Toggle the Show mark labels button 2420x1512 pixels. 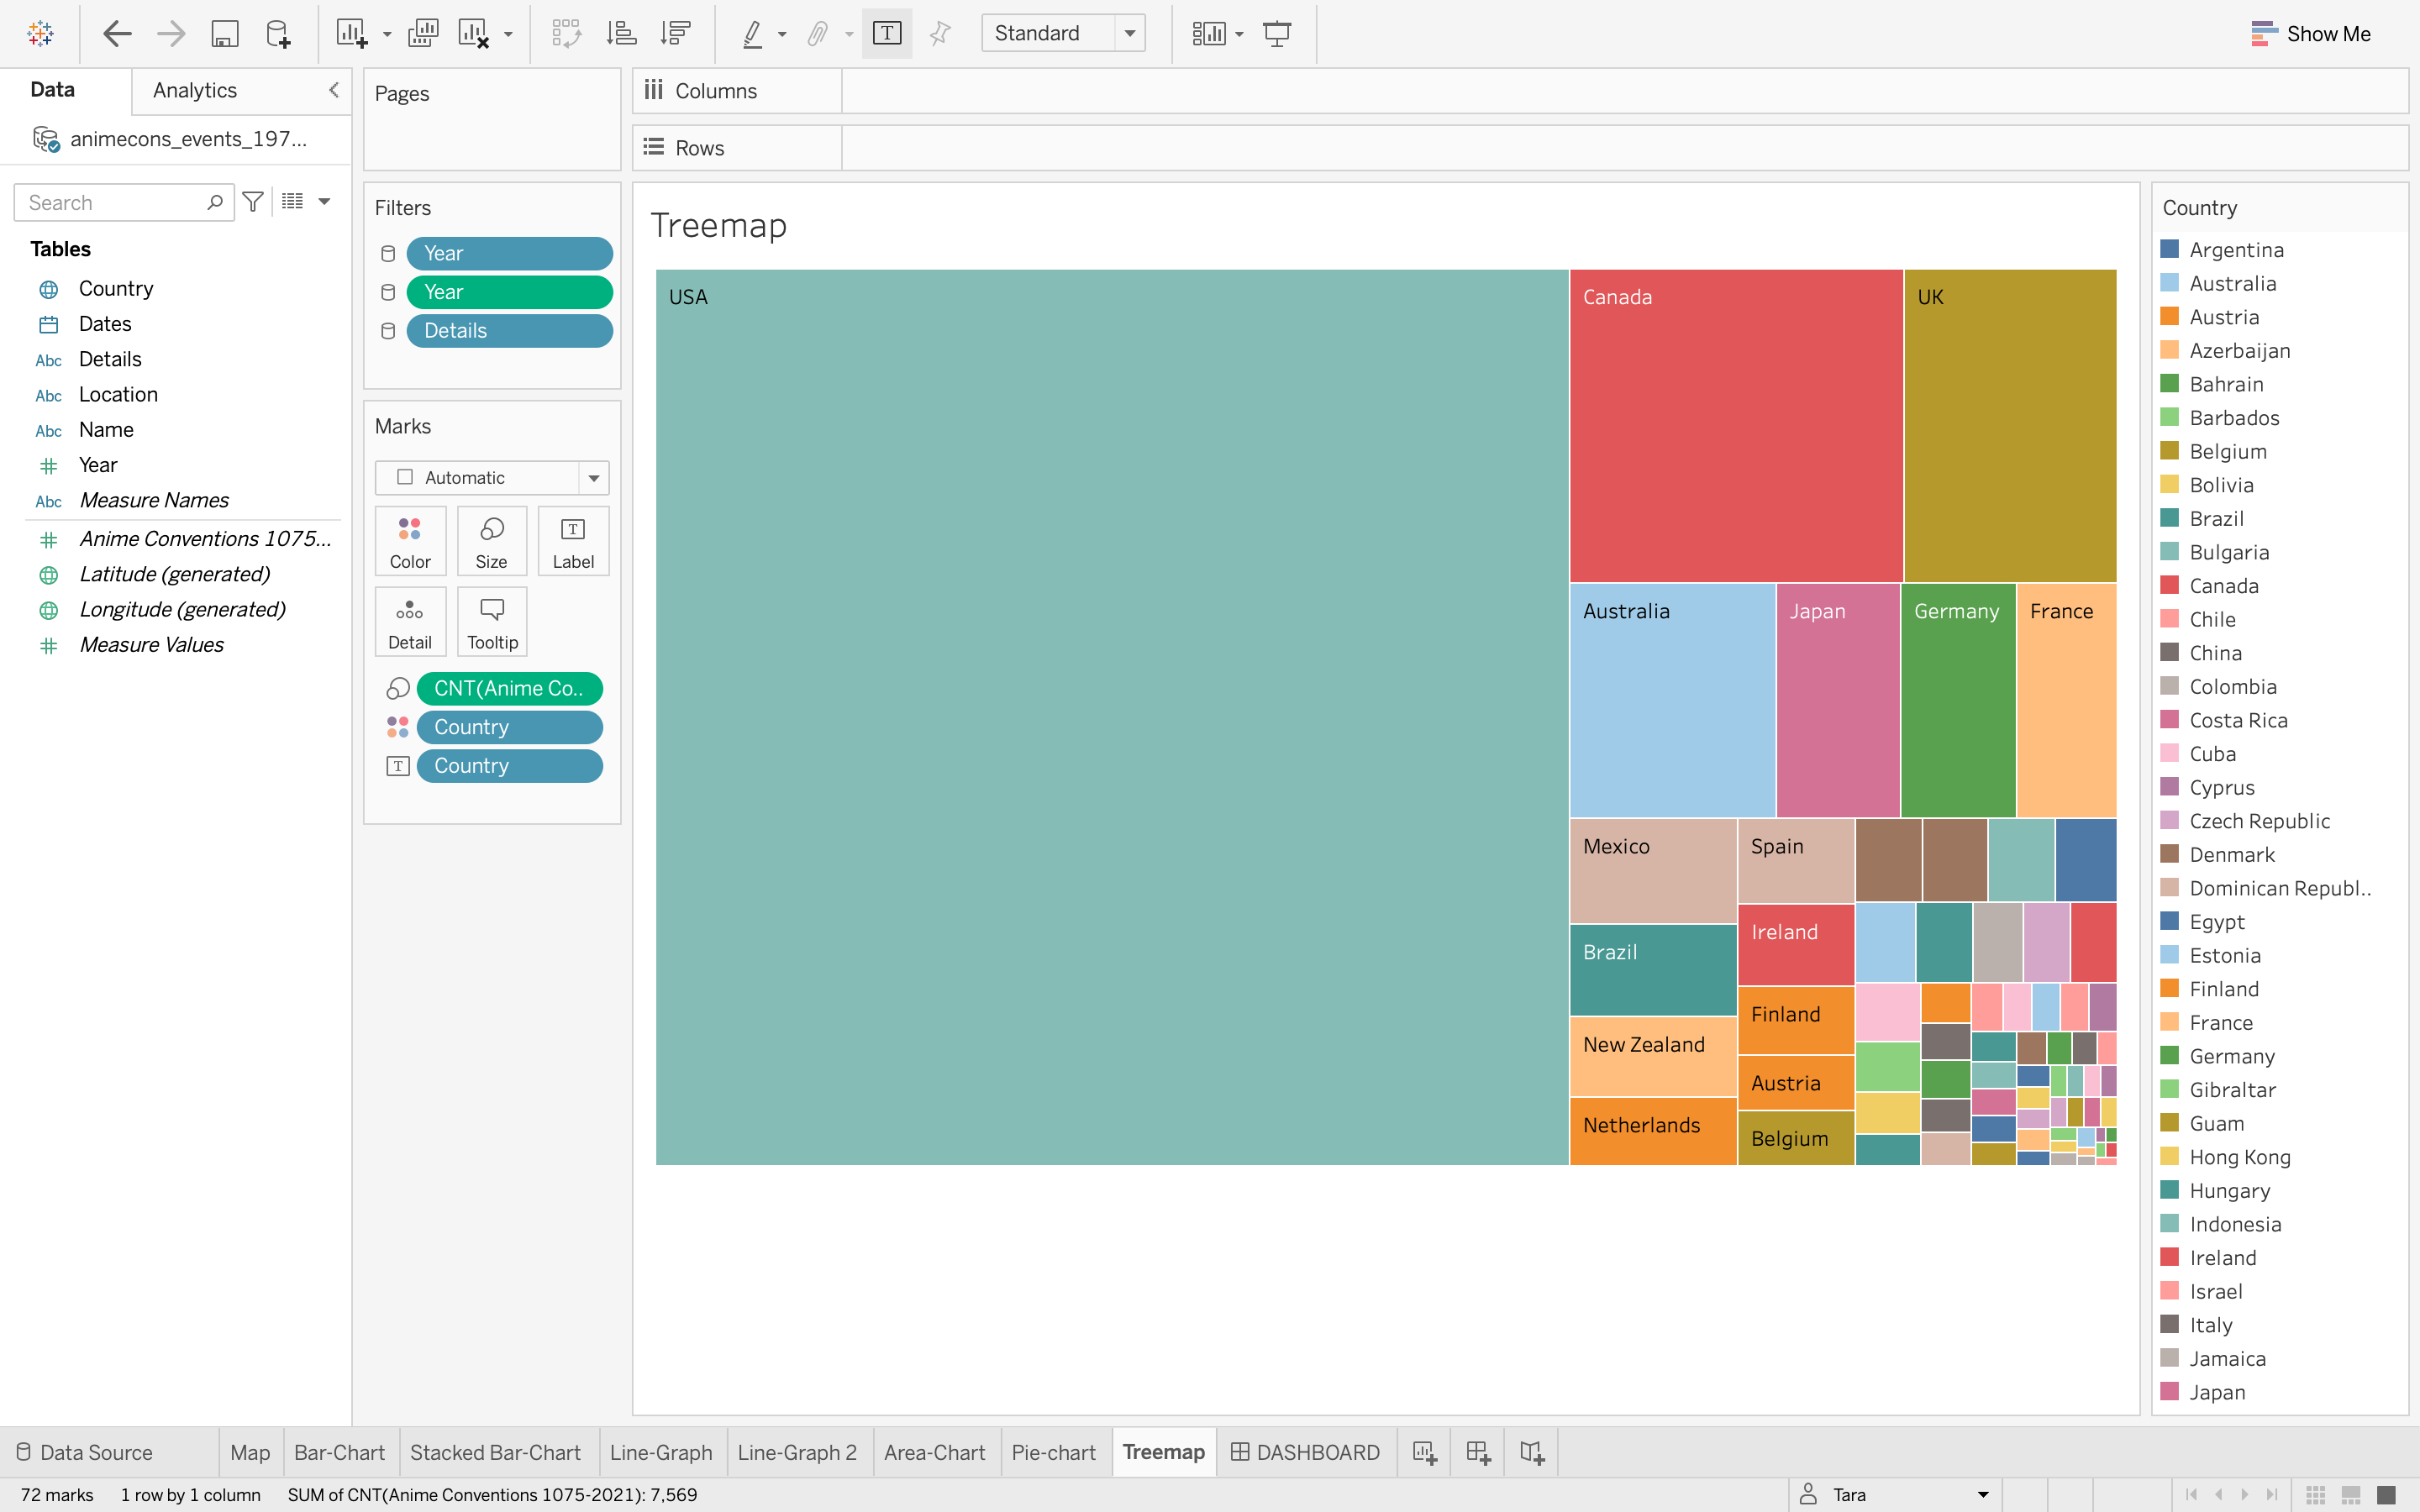point(886,33)
